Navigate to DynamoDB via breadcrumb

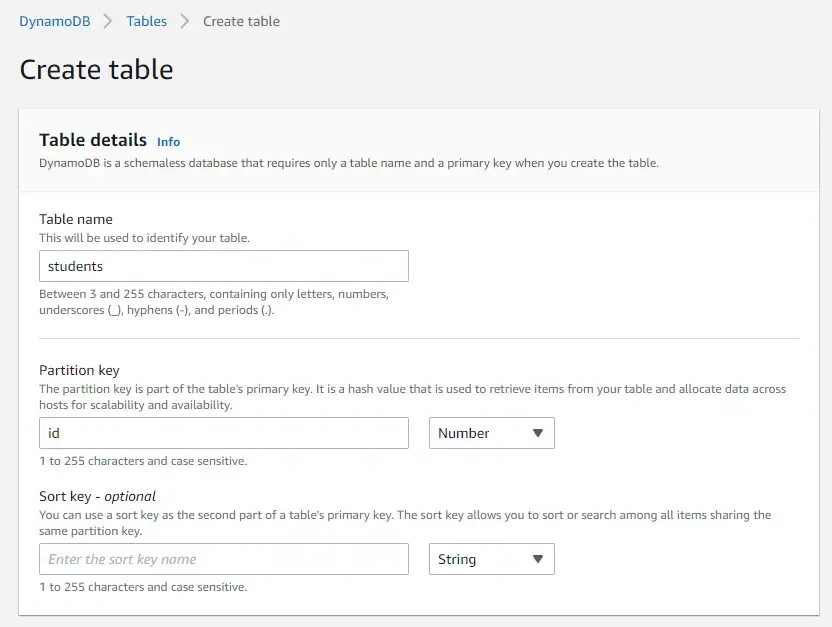tap(54, 20)
